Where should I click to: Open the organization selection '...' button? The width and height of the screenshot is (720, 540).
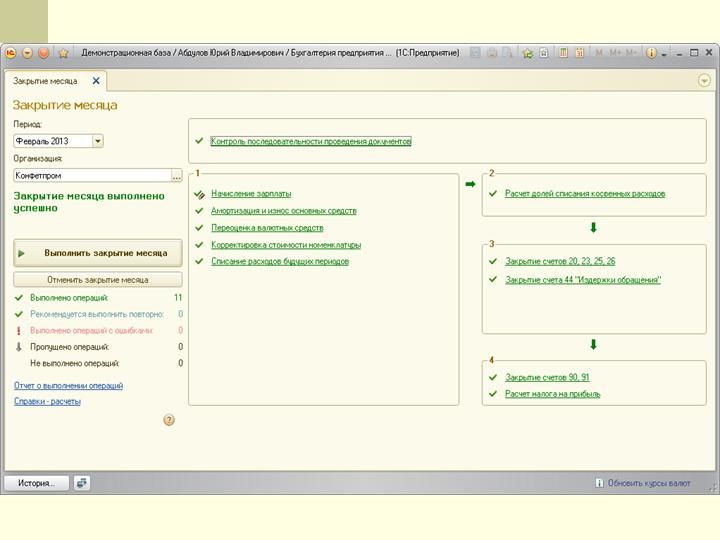coord(177,175)
